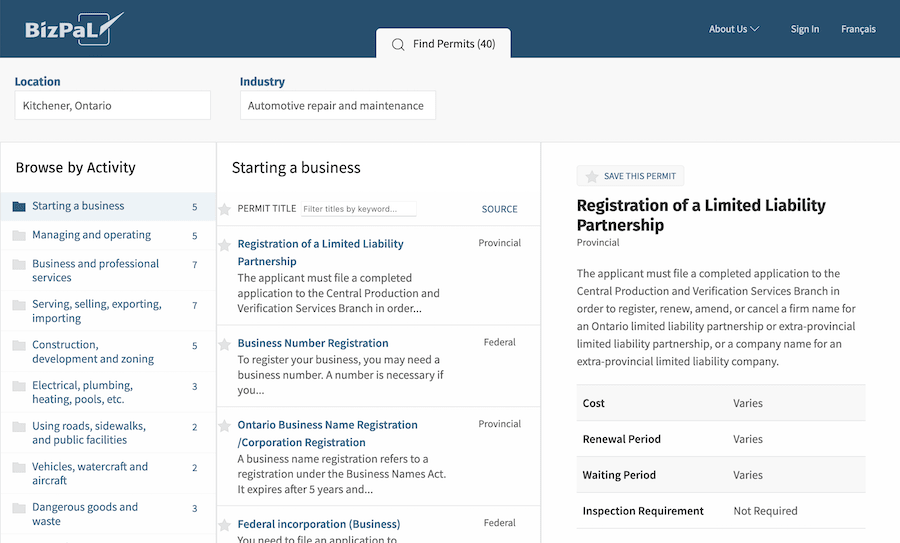
Task: Click the search magnifier icon in Find Permits
Action: [x=398, y=44]
